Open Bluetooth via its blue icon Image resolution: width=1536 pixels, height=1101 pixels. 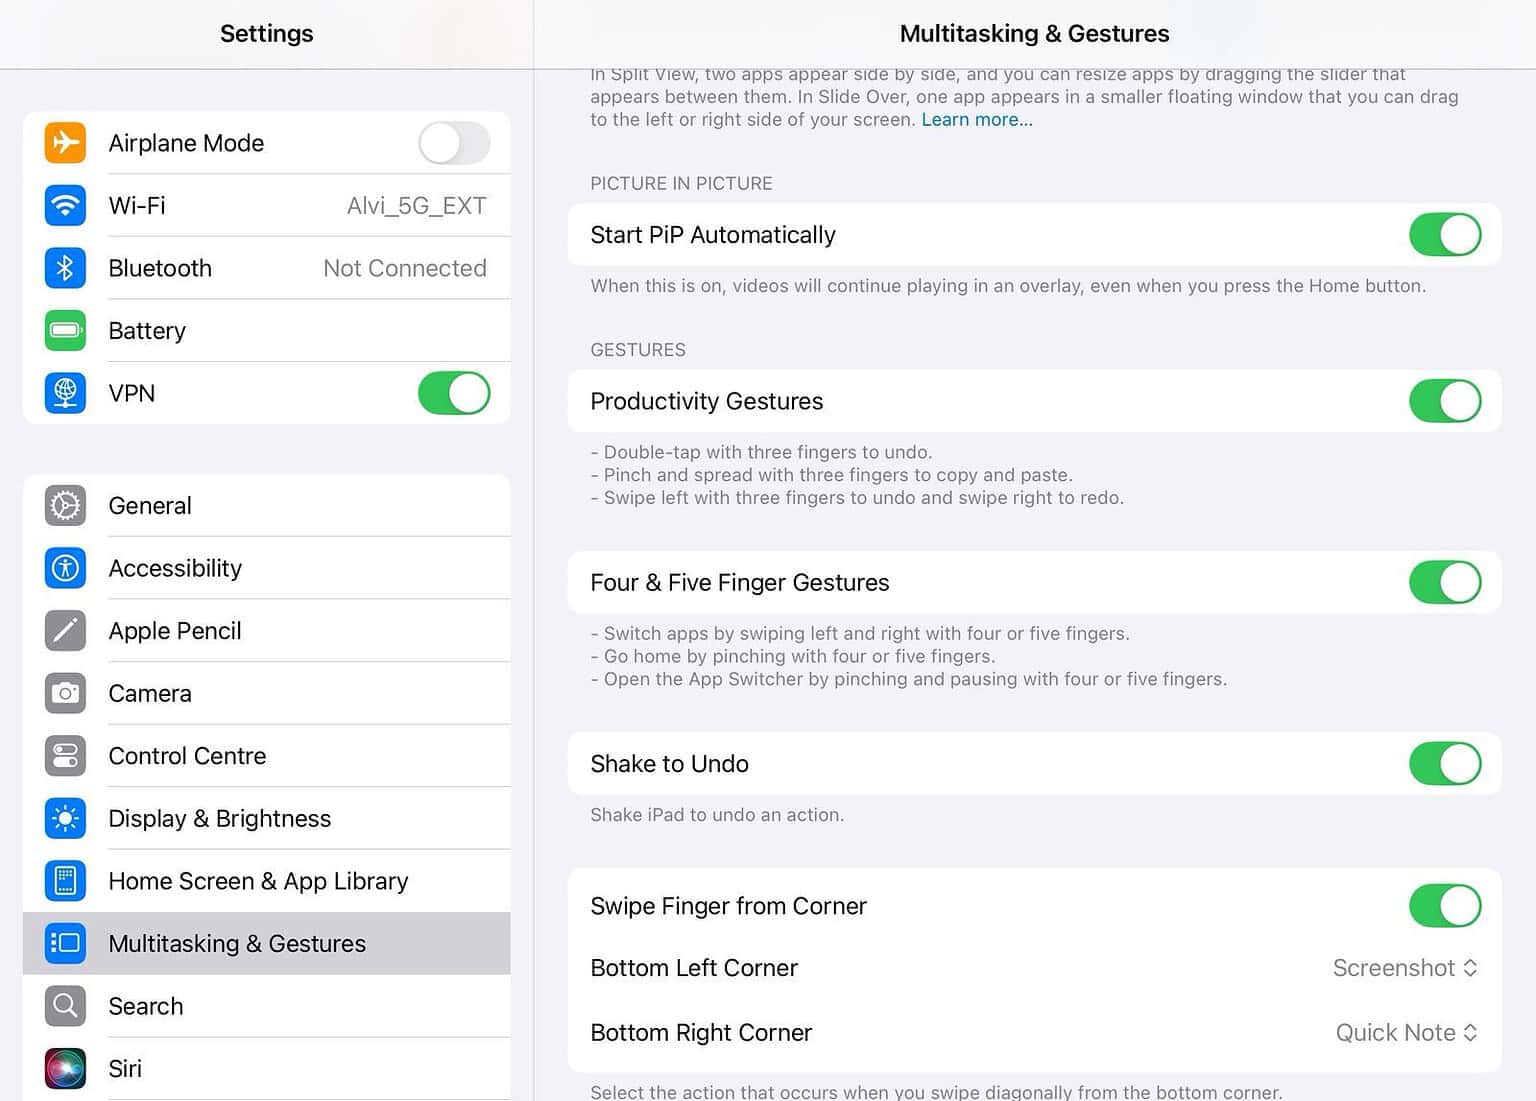coord(64,268)
